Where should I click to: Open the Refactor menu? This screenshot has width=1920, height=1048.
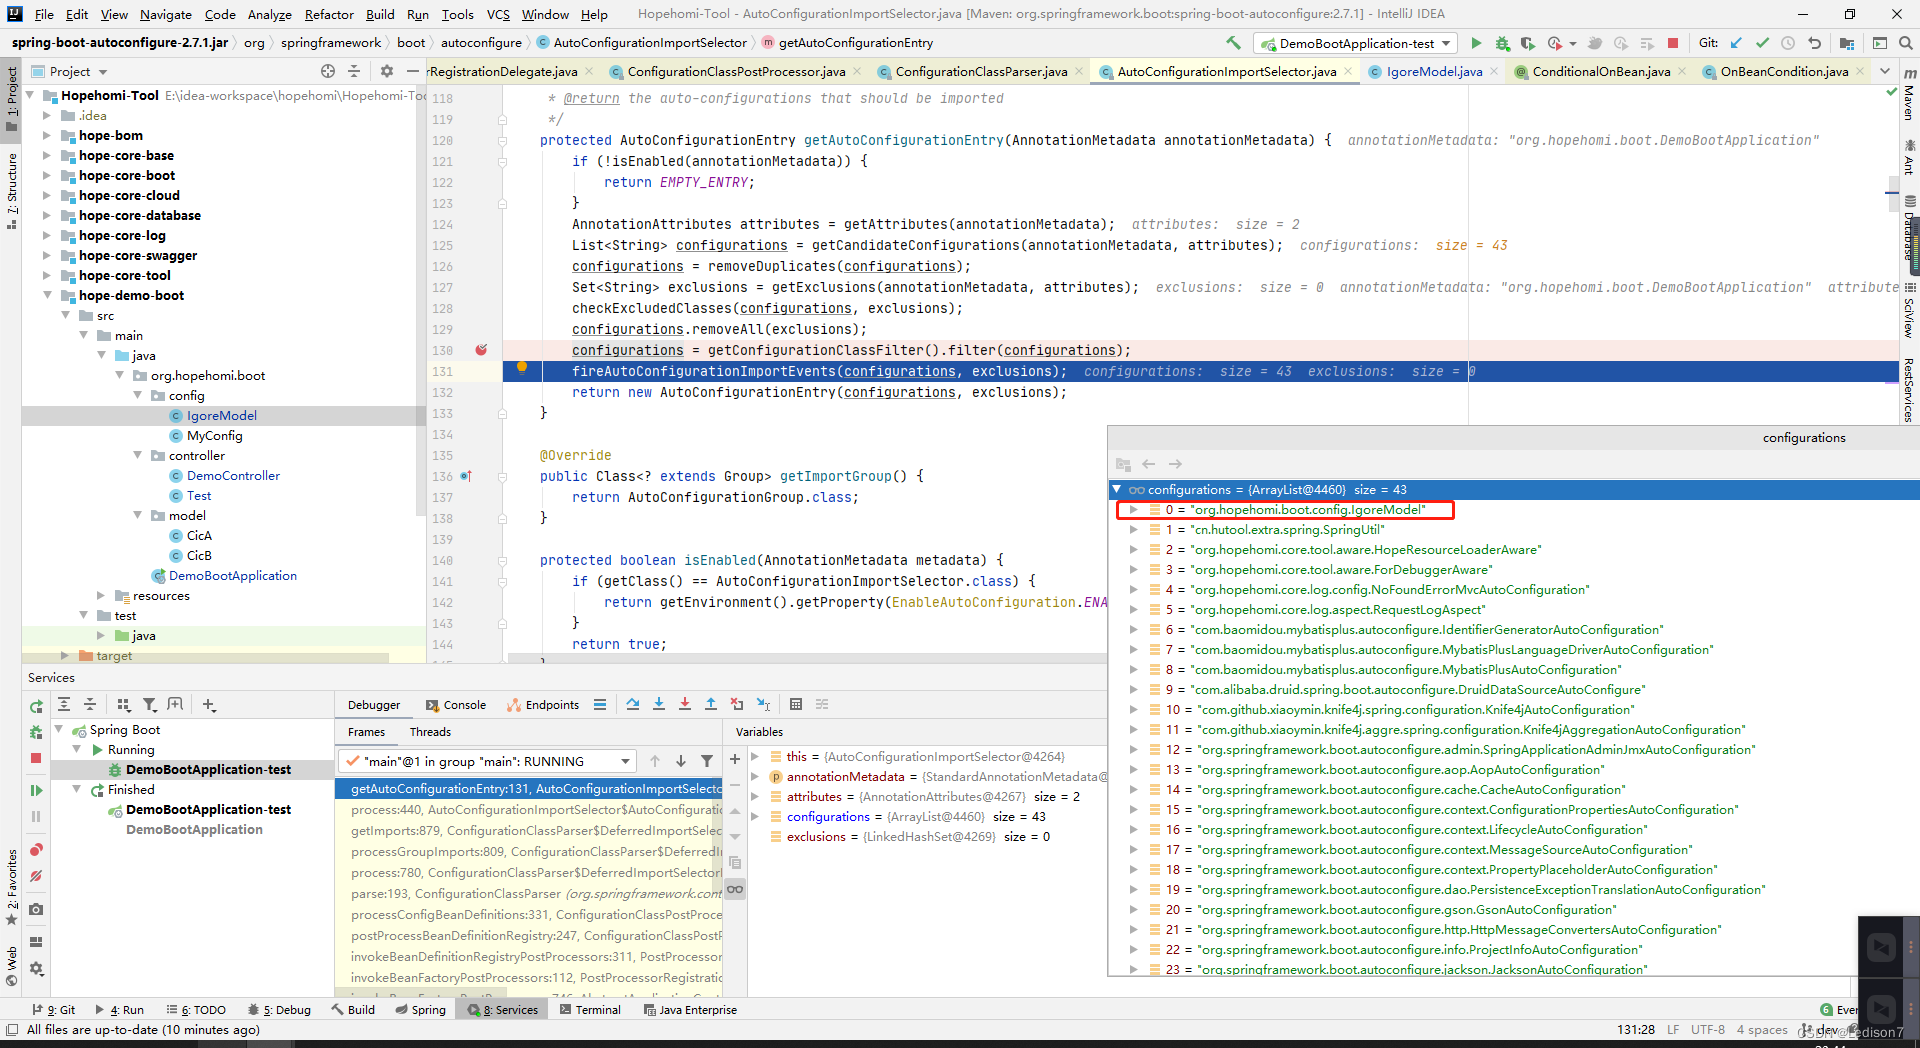[x=329, y=14]
